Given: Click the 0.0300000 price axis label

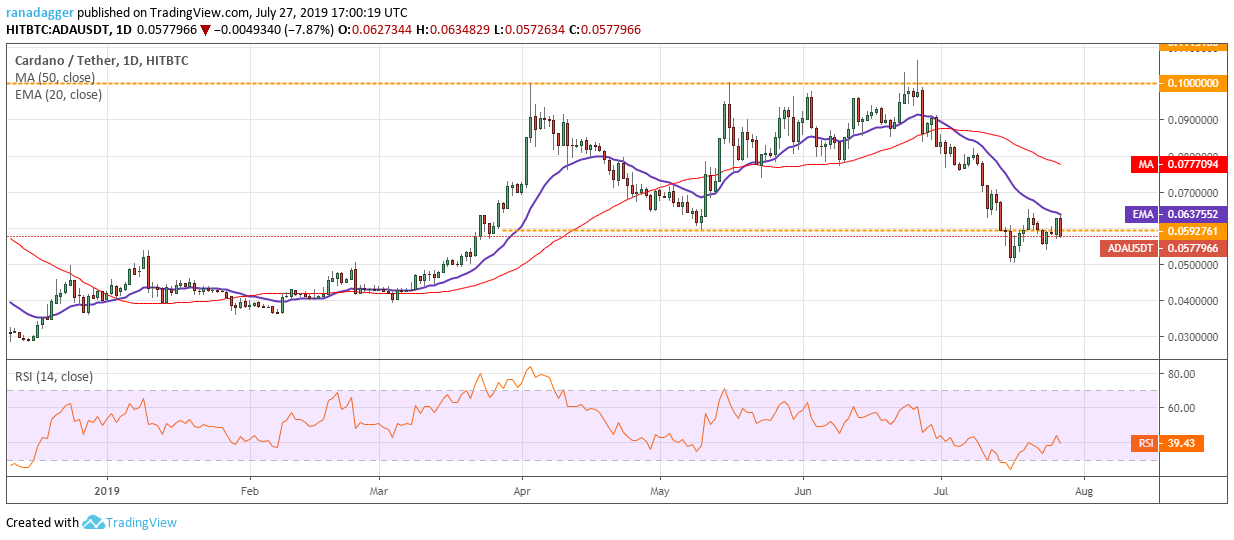Looking at the screenshot, I should pos(1191,338).
